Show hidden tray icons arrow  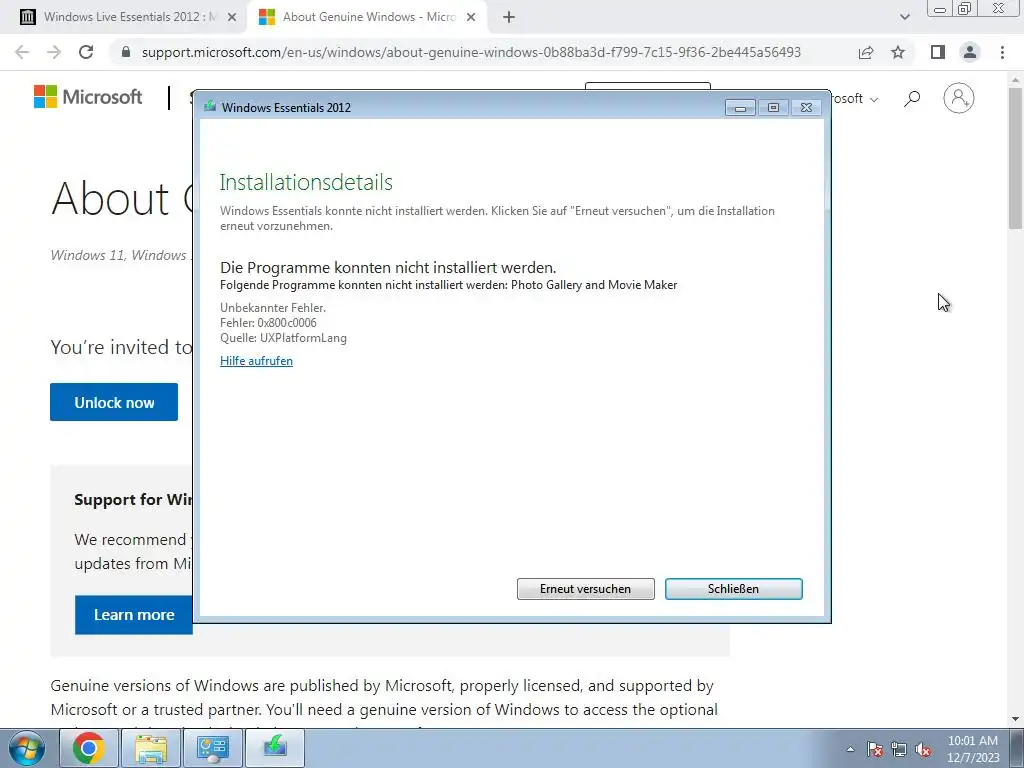coord(850,749)
